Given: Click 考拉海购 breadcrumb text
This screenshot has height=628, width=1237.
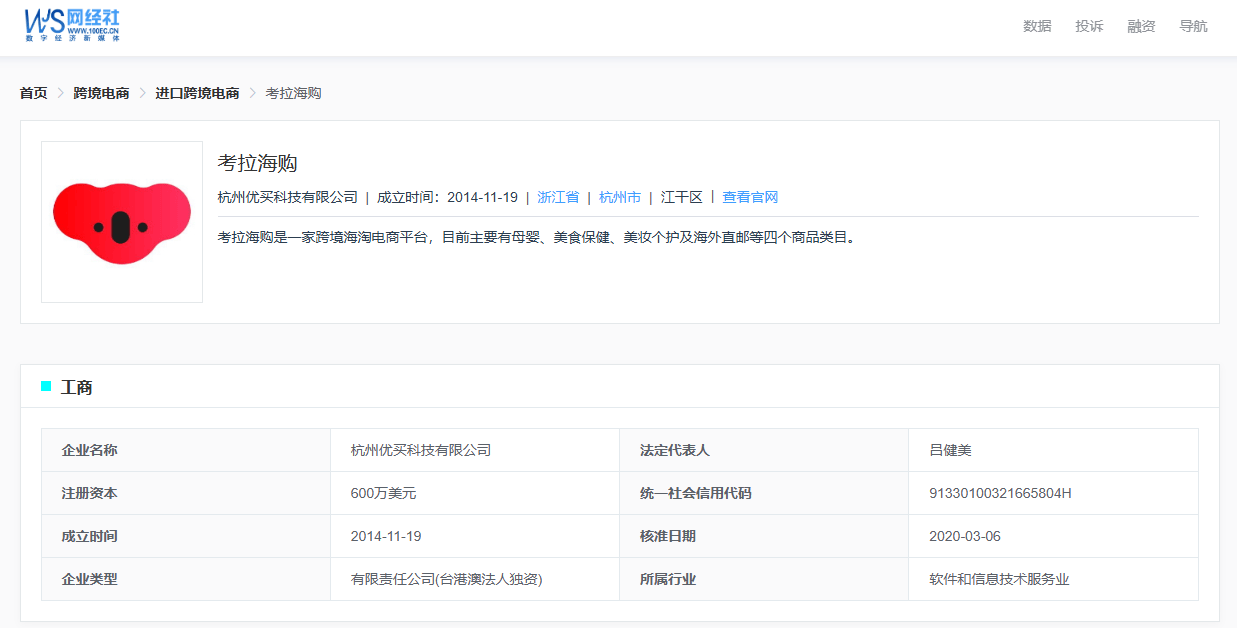Looking at the screenshot, I should (293, 93).
